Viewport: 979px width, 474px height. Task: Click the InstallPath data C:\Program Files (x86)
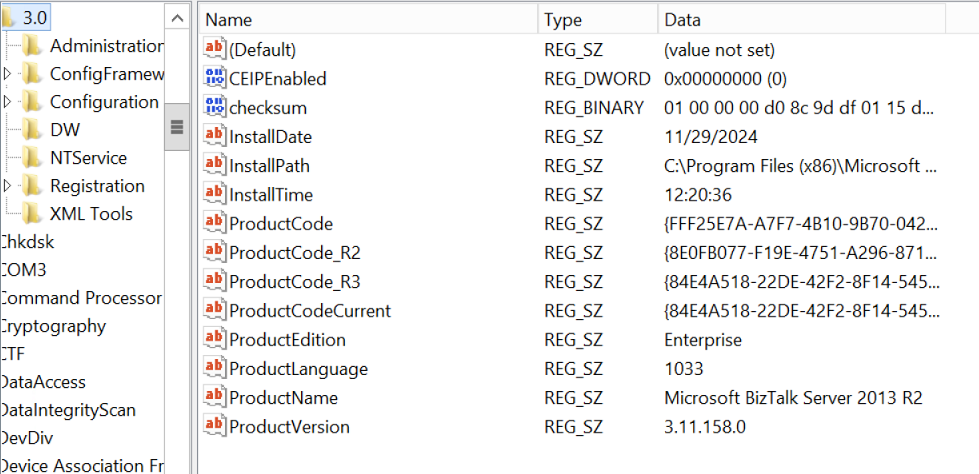[x=801, y=165]
